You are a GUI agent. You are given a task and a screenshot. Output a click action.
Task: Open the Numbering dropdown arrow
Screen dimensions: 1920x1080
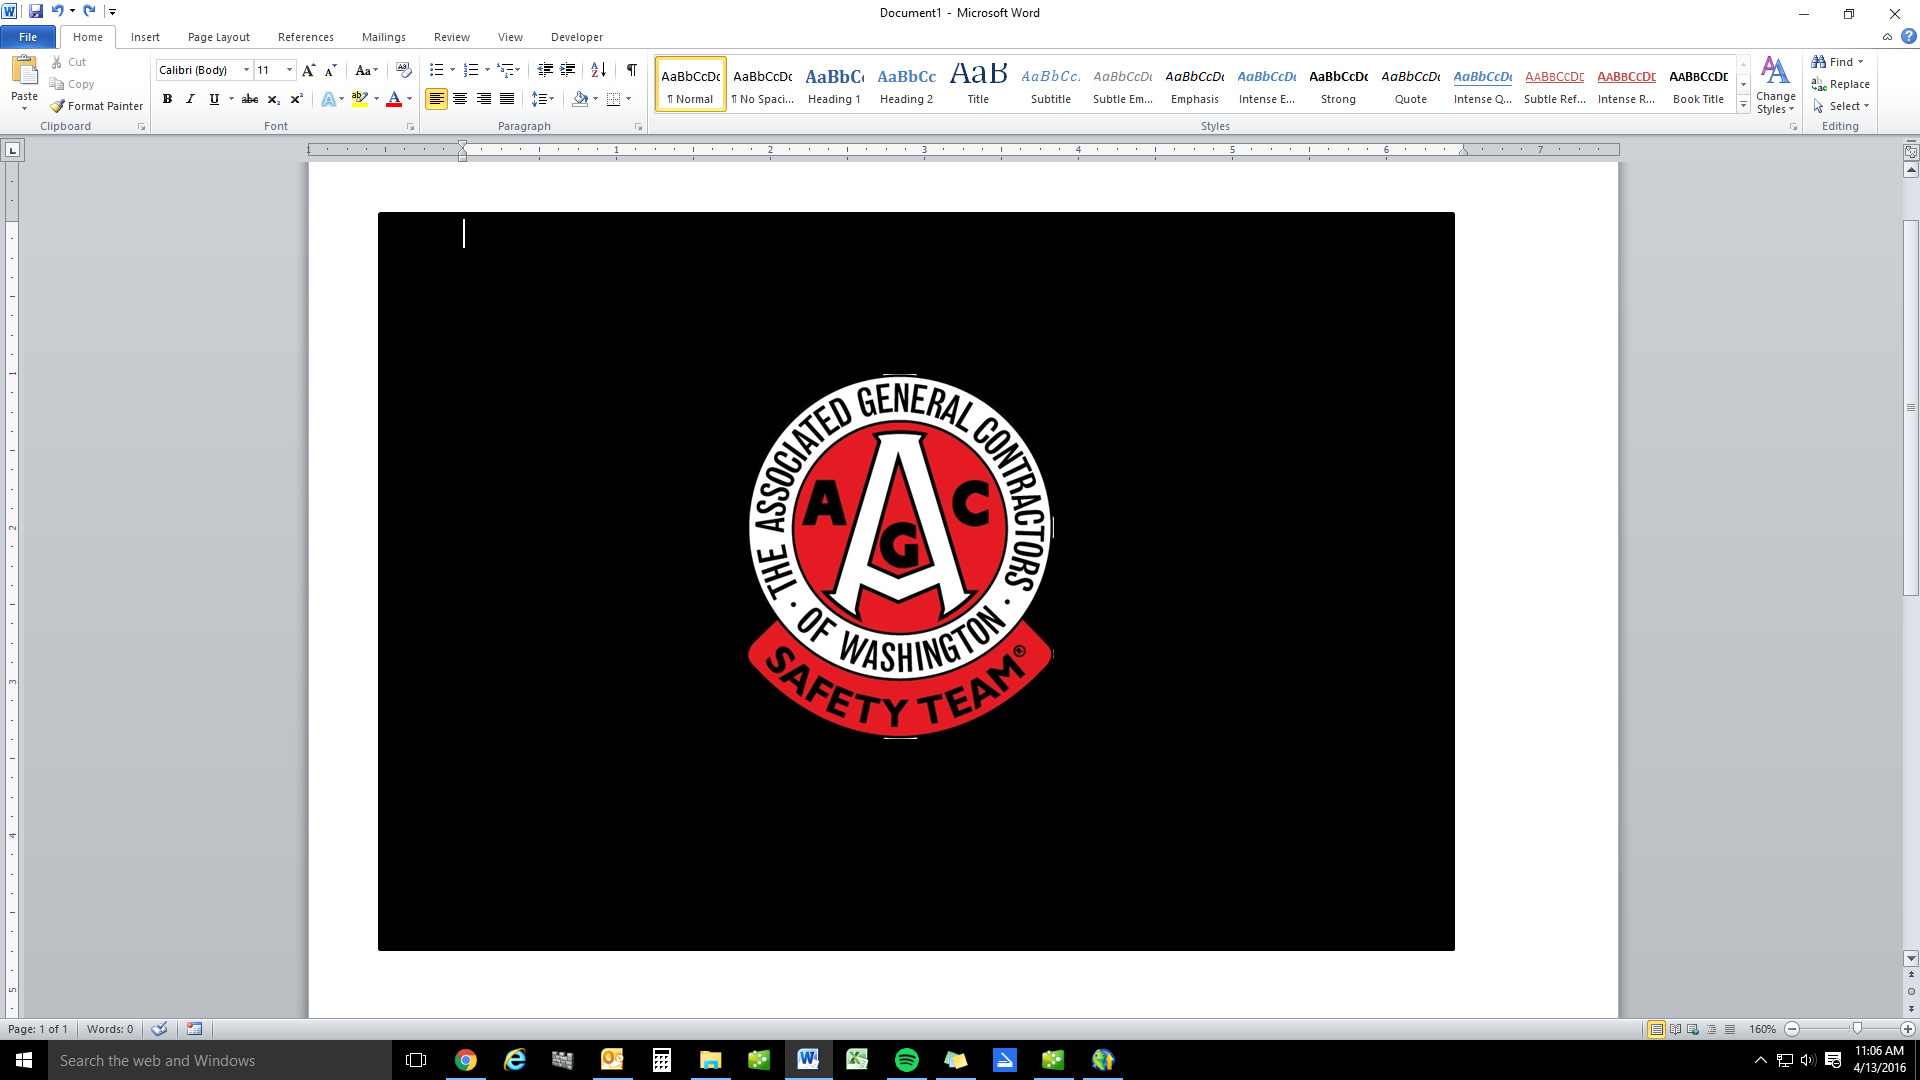coord(487,70)
